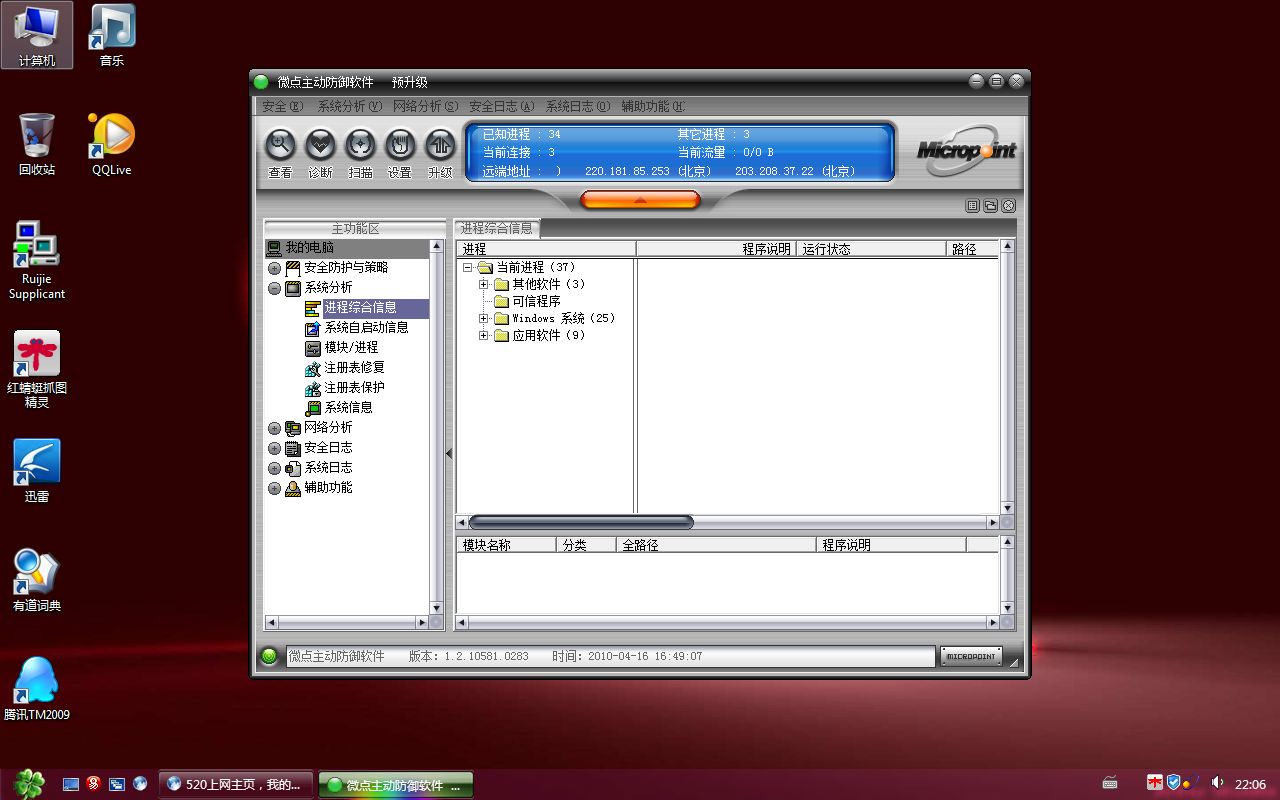Open the 系统日志(O) menu
The height and width of the screenshot is (800, 1280).
pos(577,106)
